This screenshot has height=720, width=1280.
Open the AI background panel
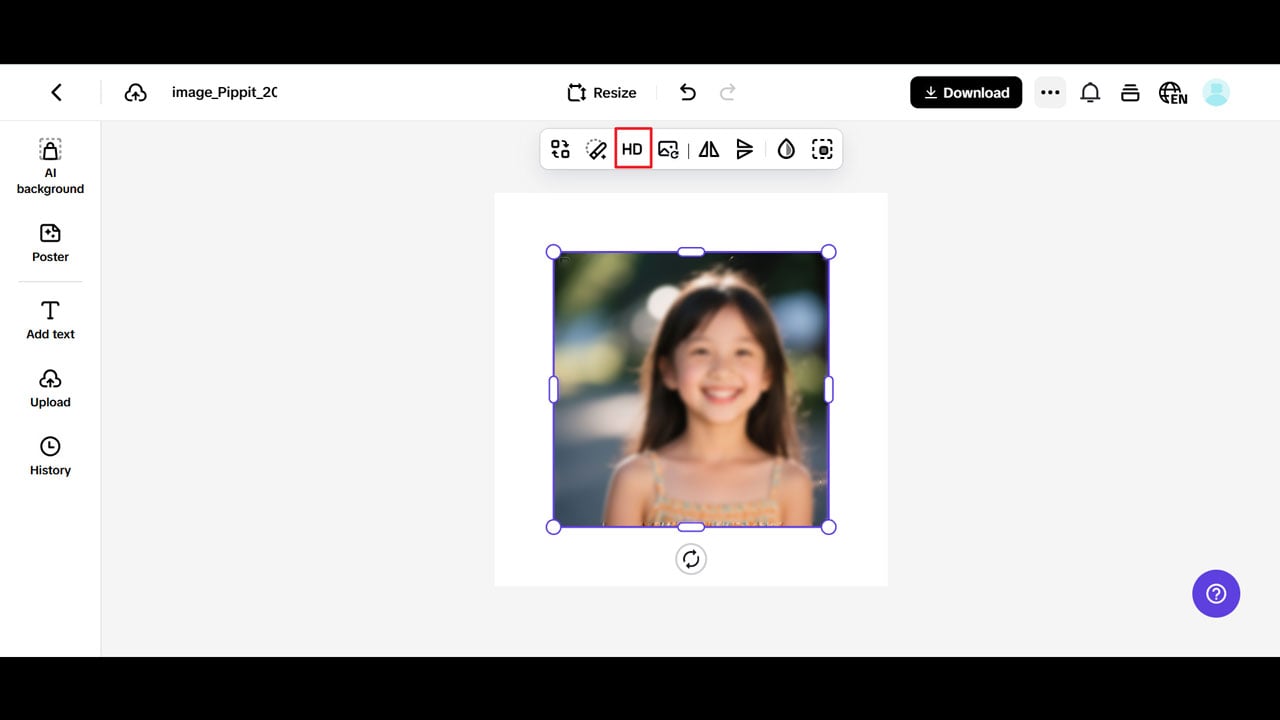coord(50,165)
